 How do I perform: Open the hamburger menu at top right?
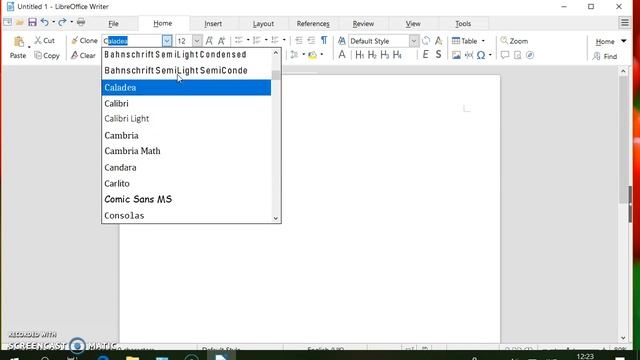[x=624, y=23]
